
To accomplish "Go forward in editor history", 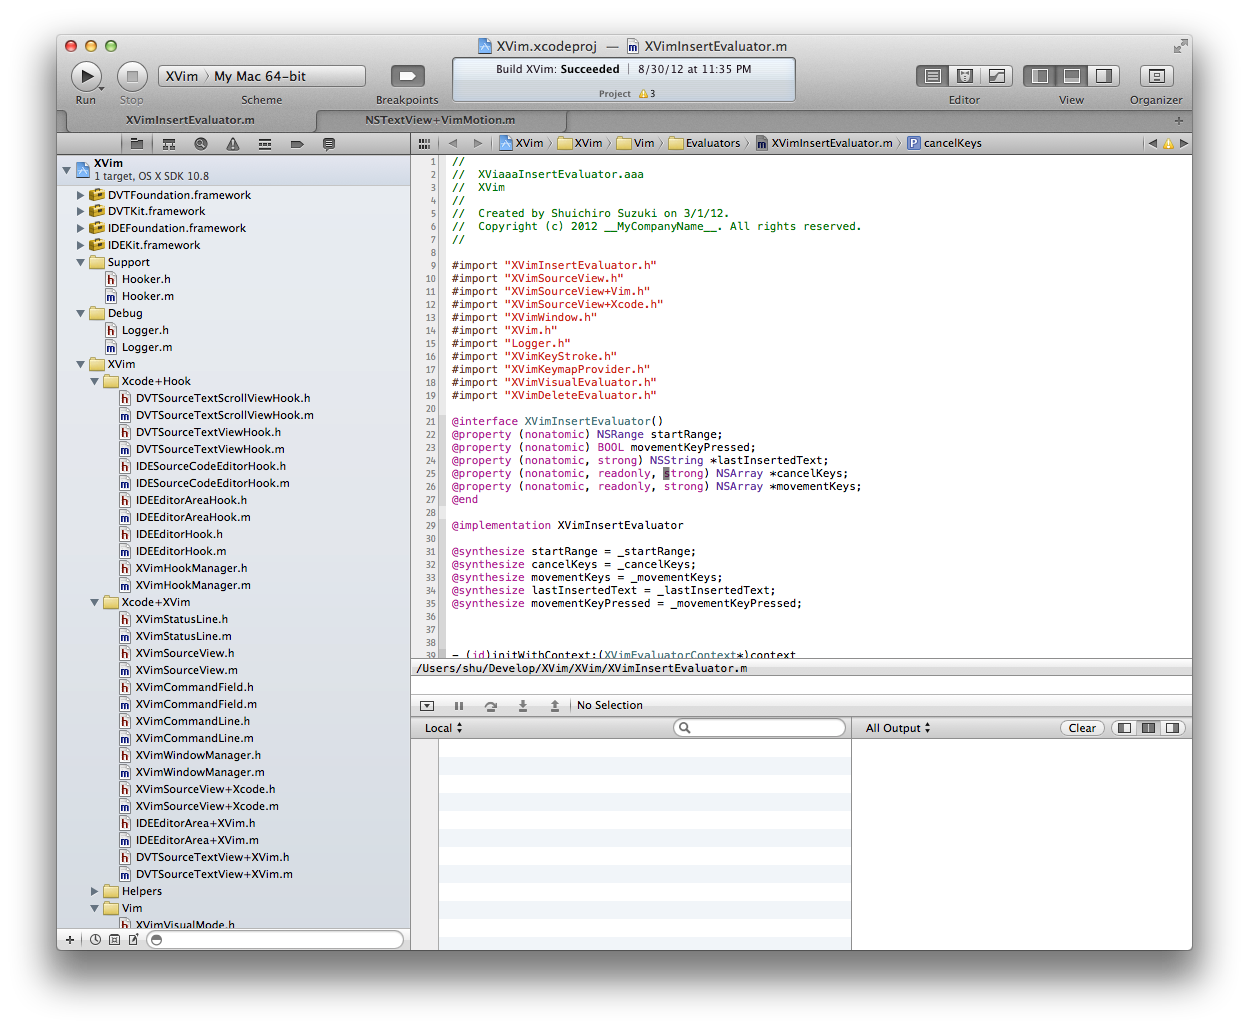I will pos(478,143).
